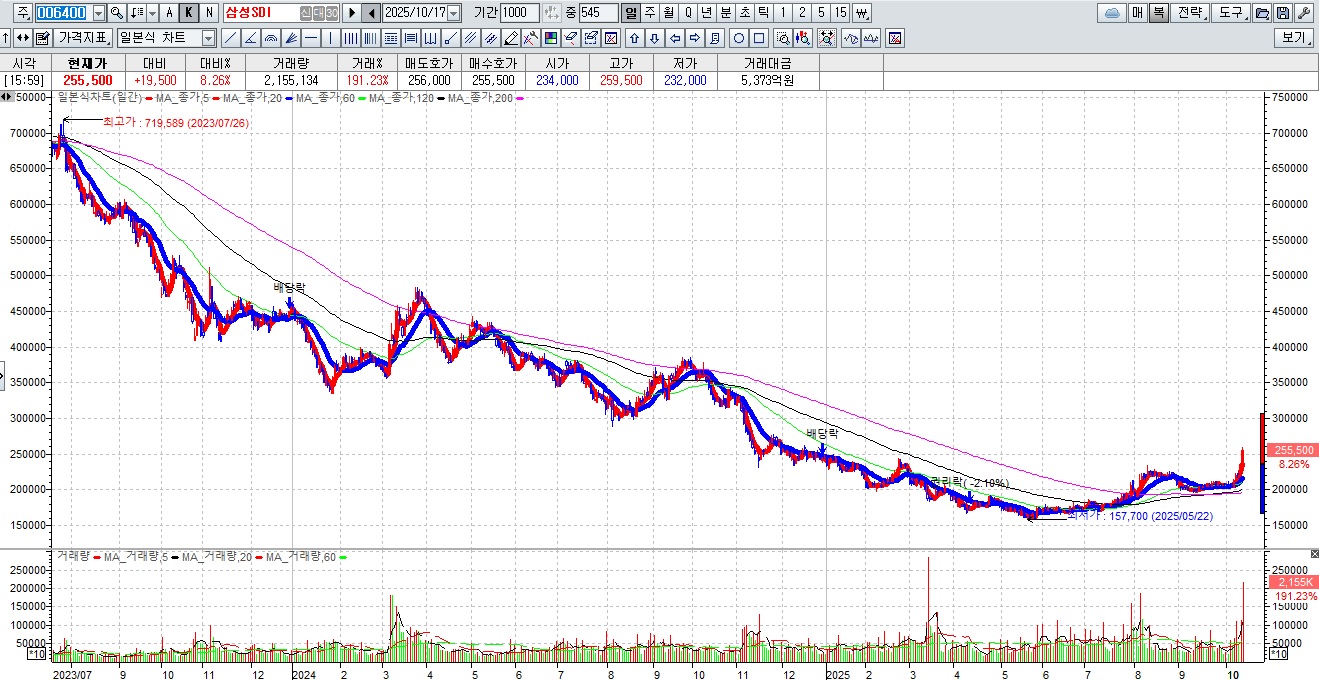Screen dimensions: 1319x680
Task: Open the 일본식 차트 chart type dropdown
Action: coord(208,38)
